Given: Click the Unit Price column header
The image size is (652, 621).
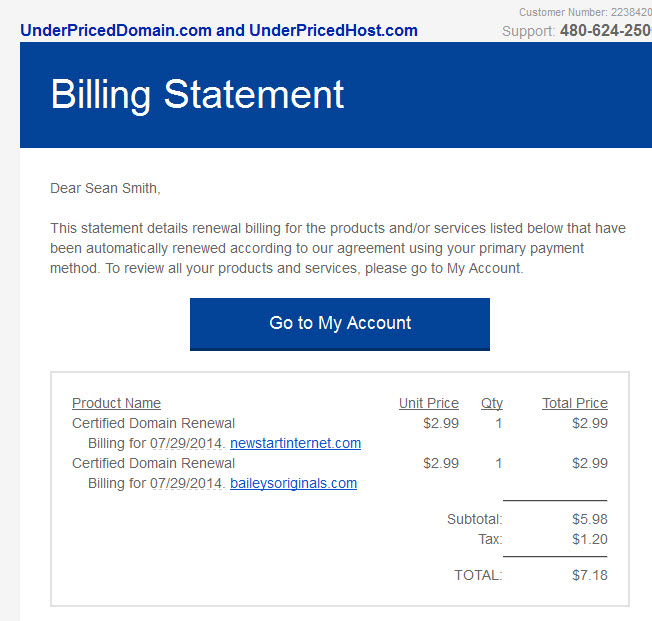Looking at the screenshot, I should click(x=429, y=403).
